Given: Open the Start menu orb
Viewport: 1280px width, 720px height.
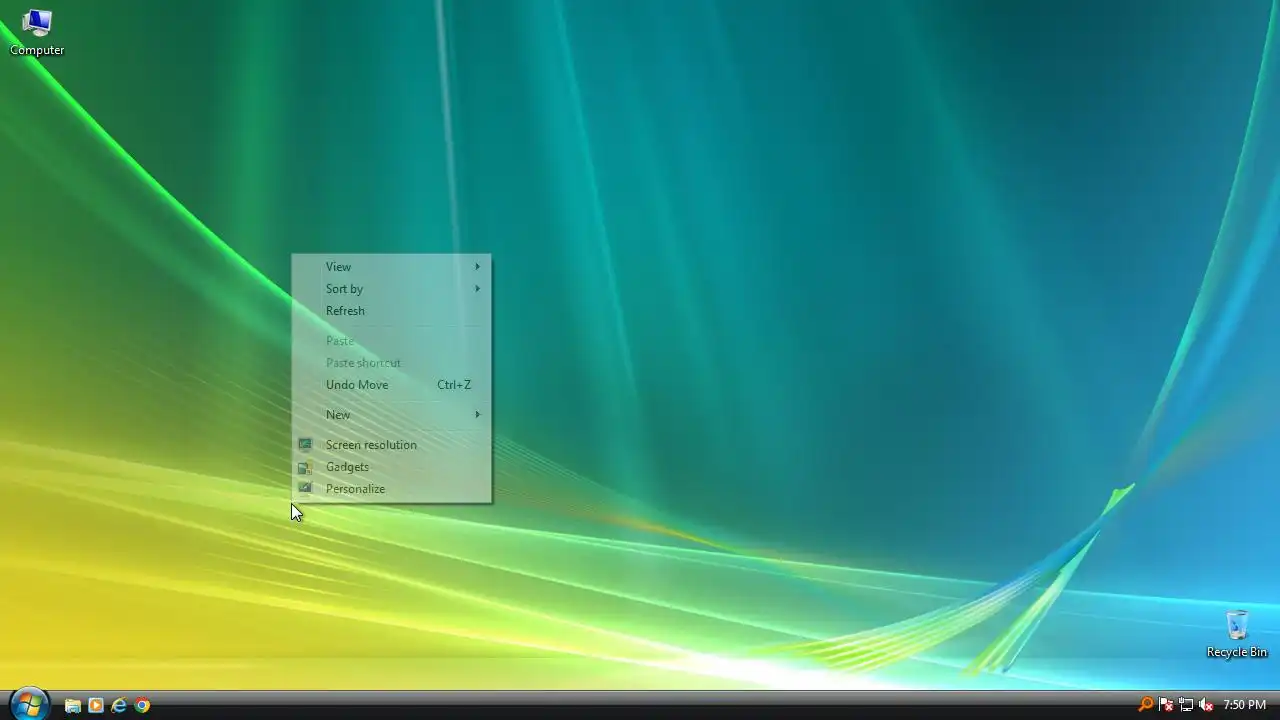Looking at the screenshot, I should pyautogui.click(x=29, y=704).
